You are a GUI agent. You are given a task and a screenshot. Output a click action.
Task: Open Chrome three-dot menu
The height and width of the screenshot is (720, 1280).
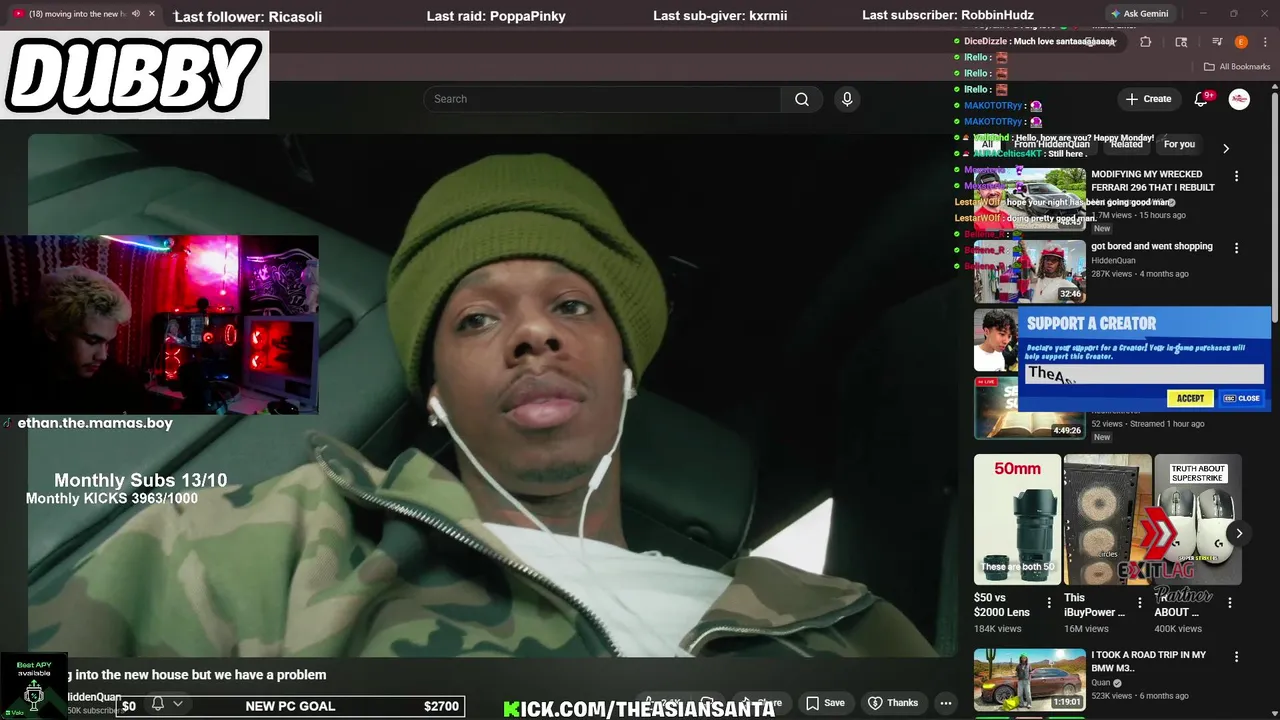tap(1264, 42)
